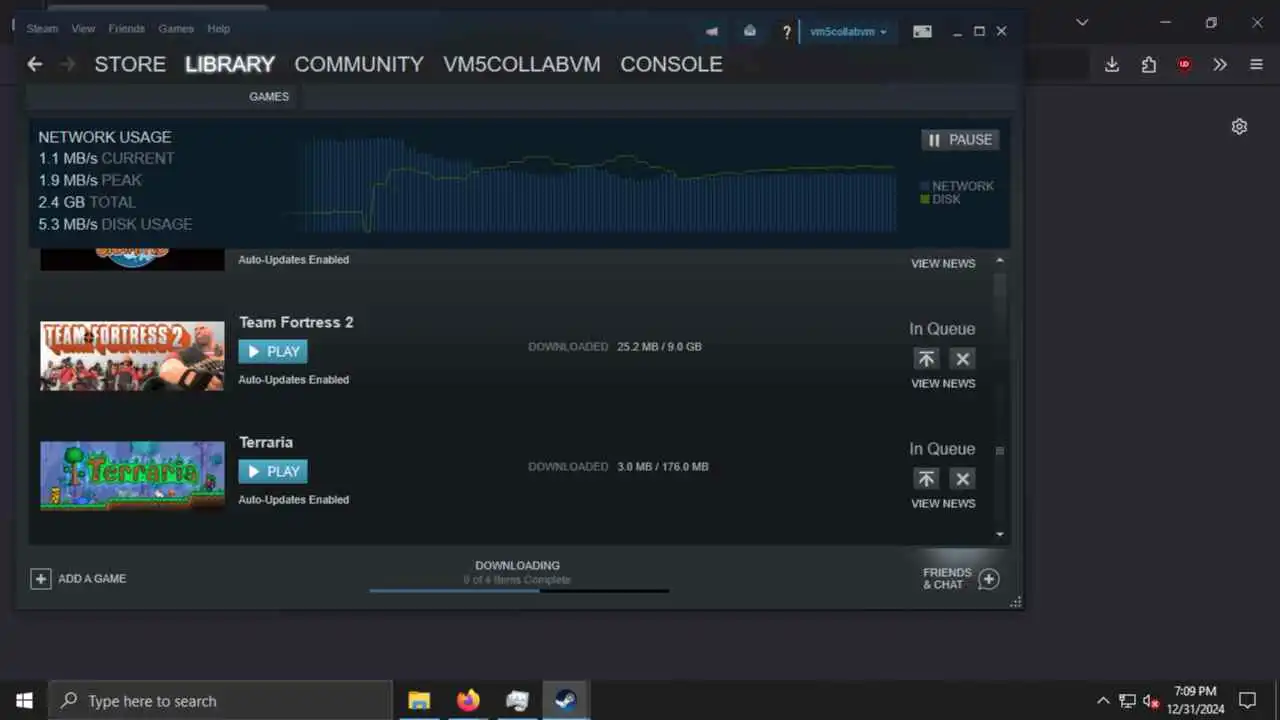Go to the STORE tab
This screenshot has height=720, width=1280.
130,64
